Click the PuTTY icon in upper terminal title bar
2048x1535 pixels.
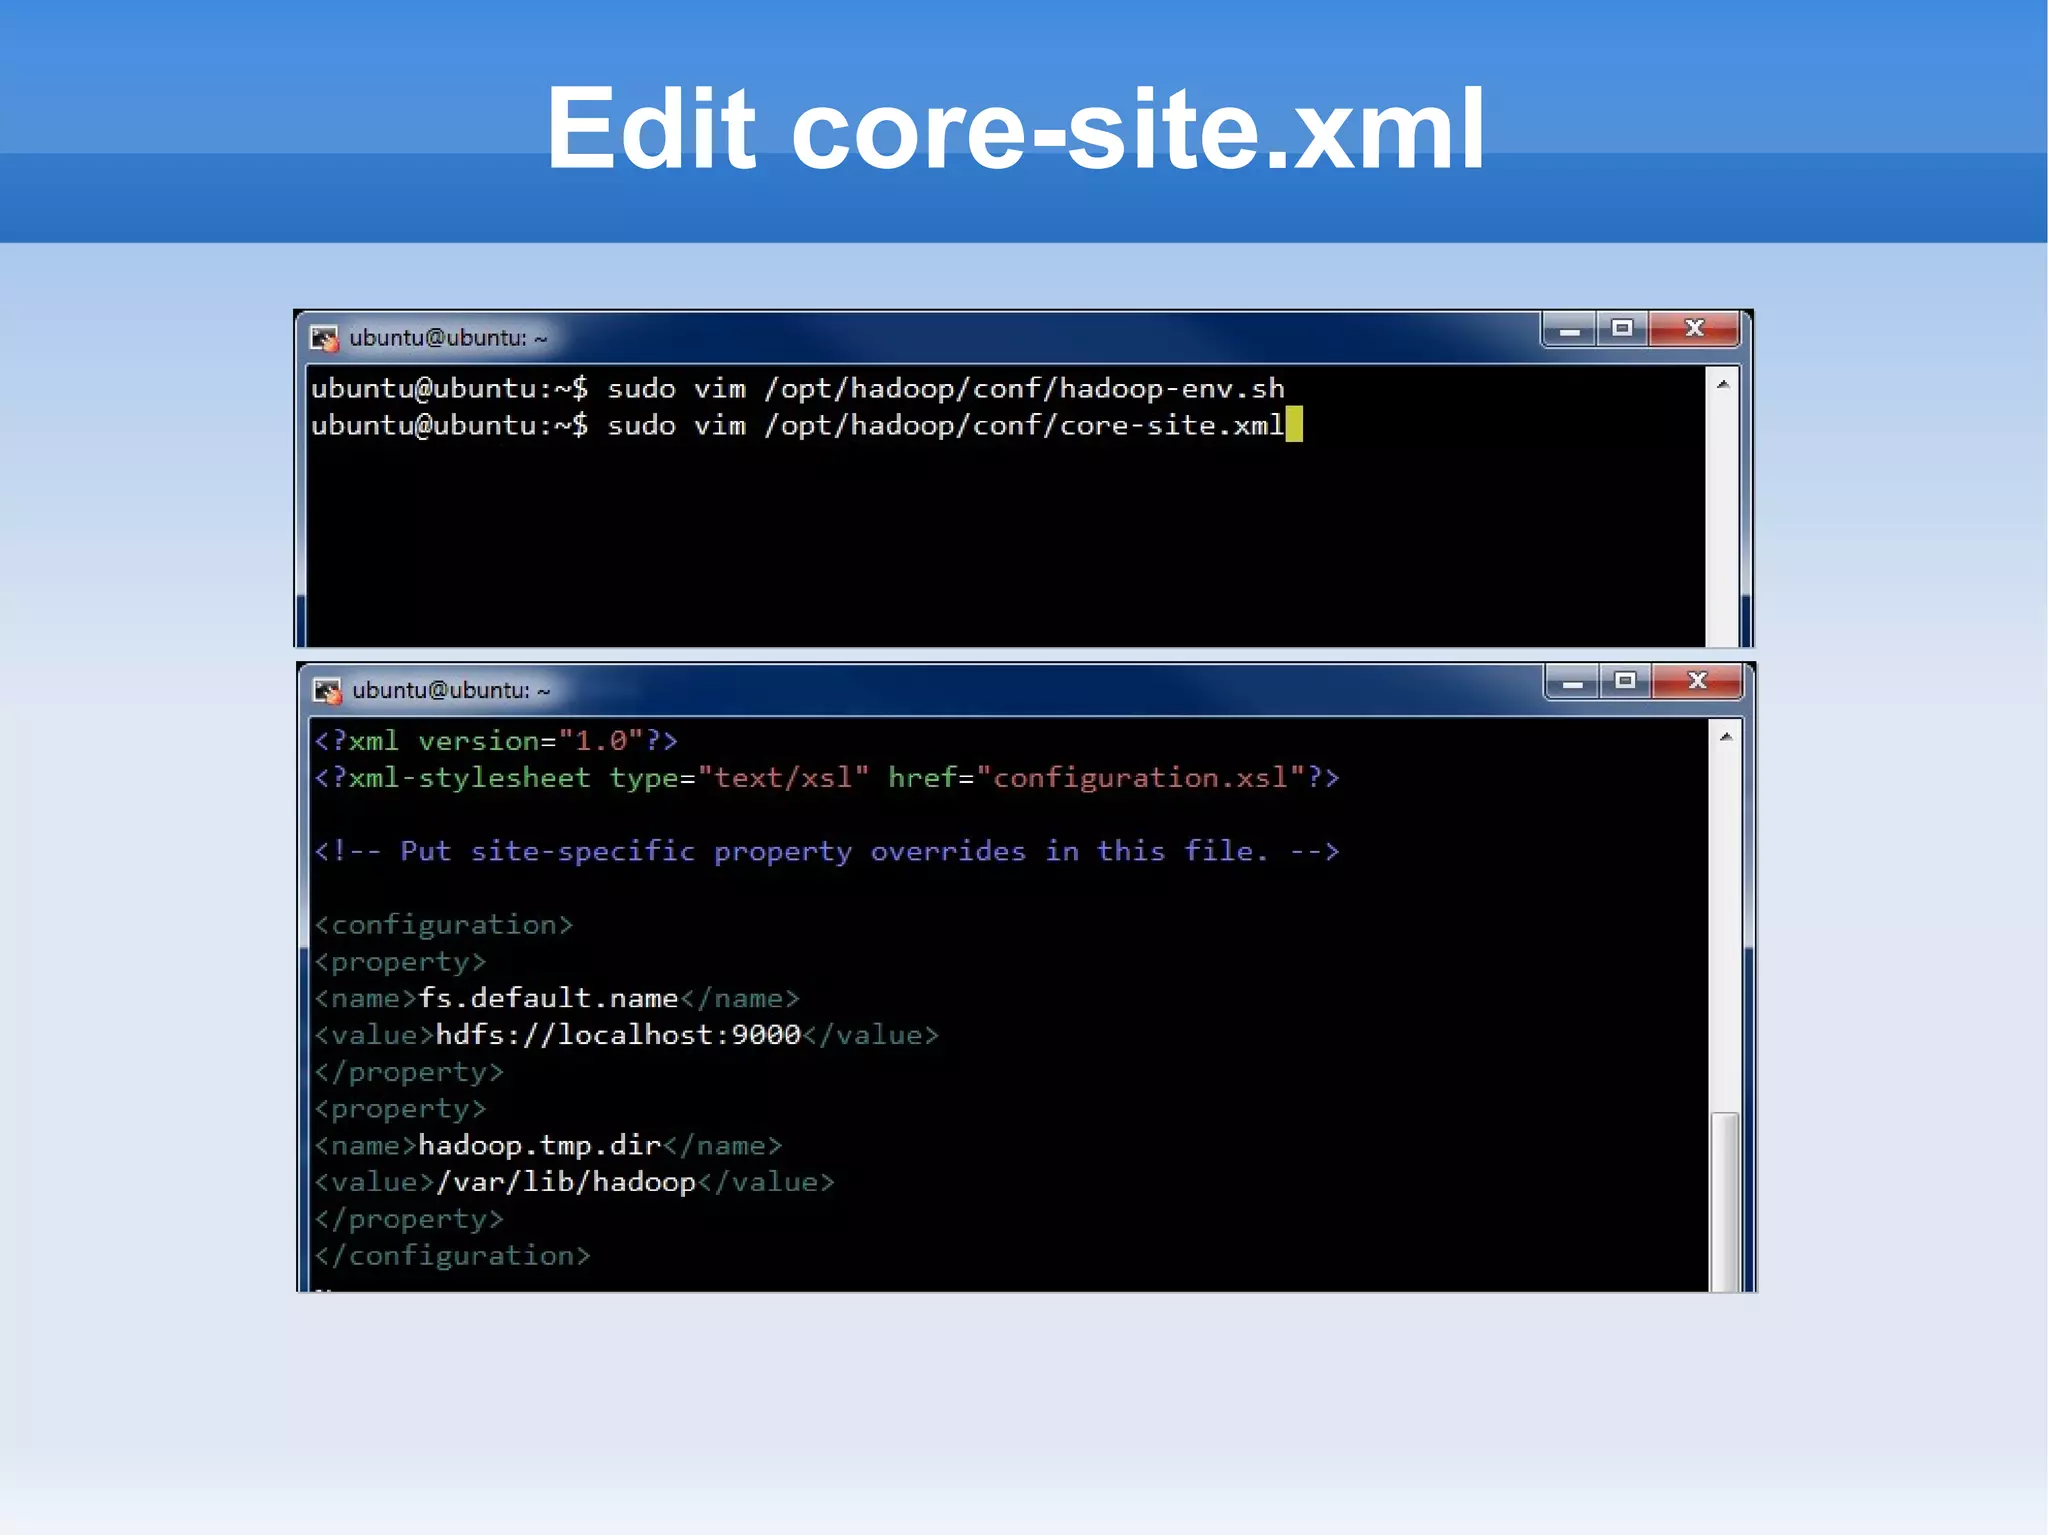tap(324, 338)
